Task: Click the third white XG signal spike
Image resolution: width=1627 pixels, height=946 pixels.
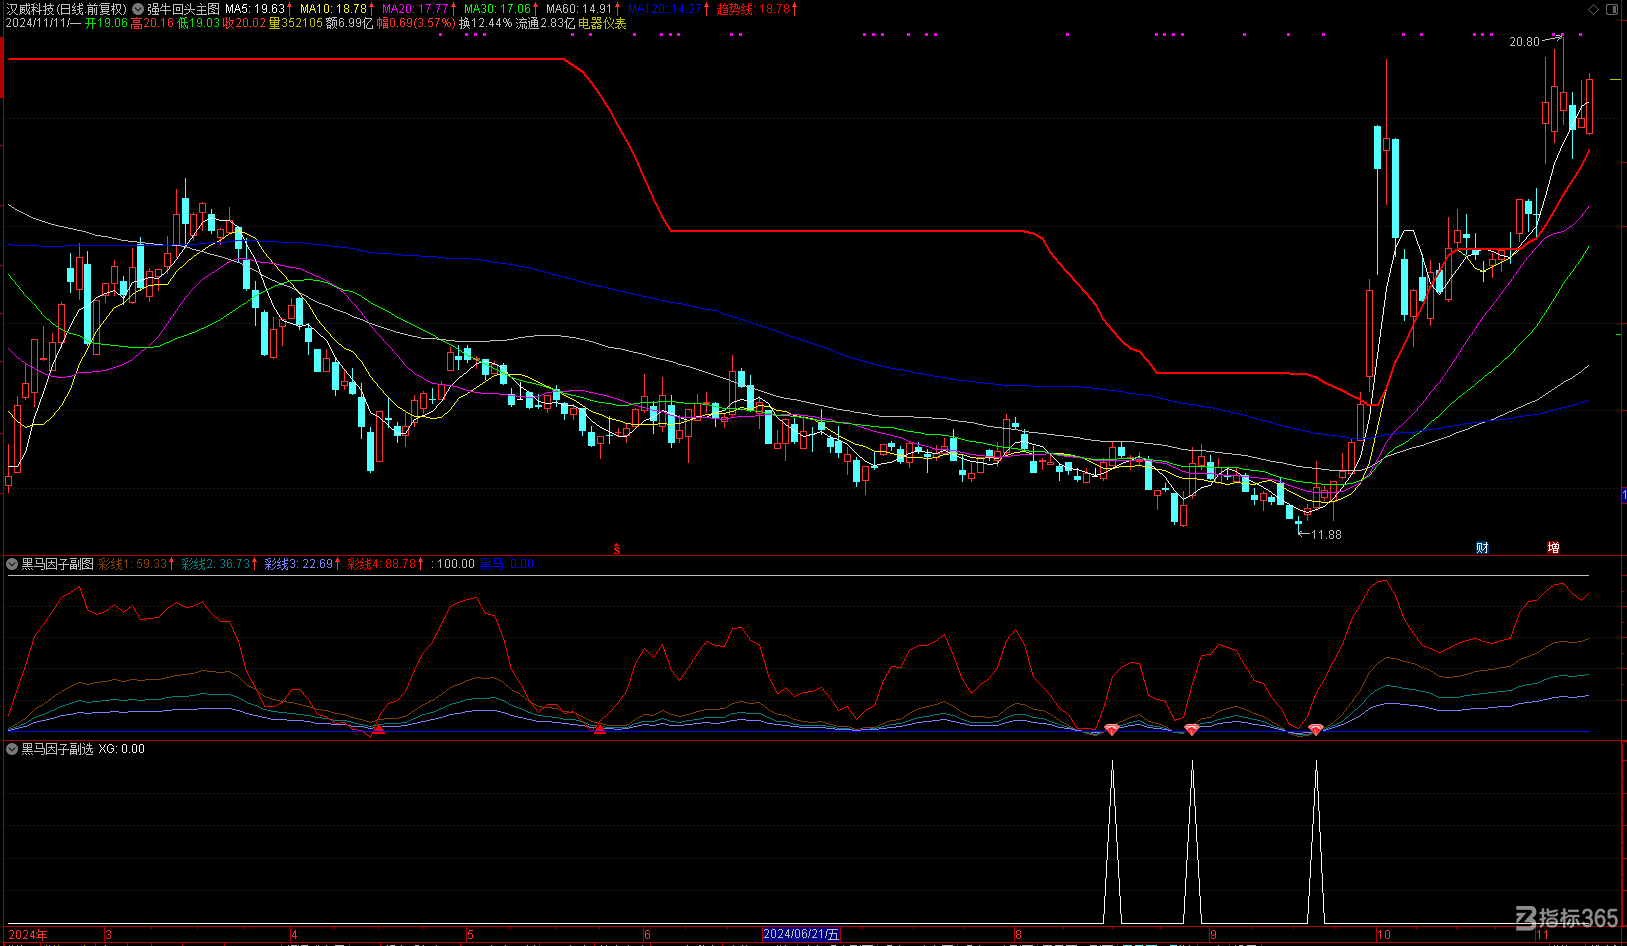Action: click(1316, 842)
